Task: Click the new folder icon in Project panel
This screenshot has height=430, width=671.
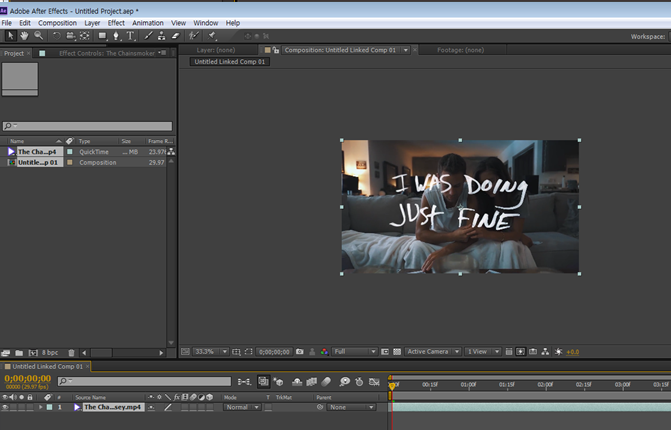Action: (x=19, y=353)
